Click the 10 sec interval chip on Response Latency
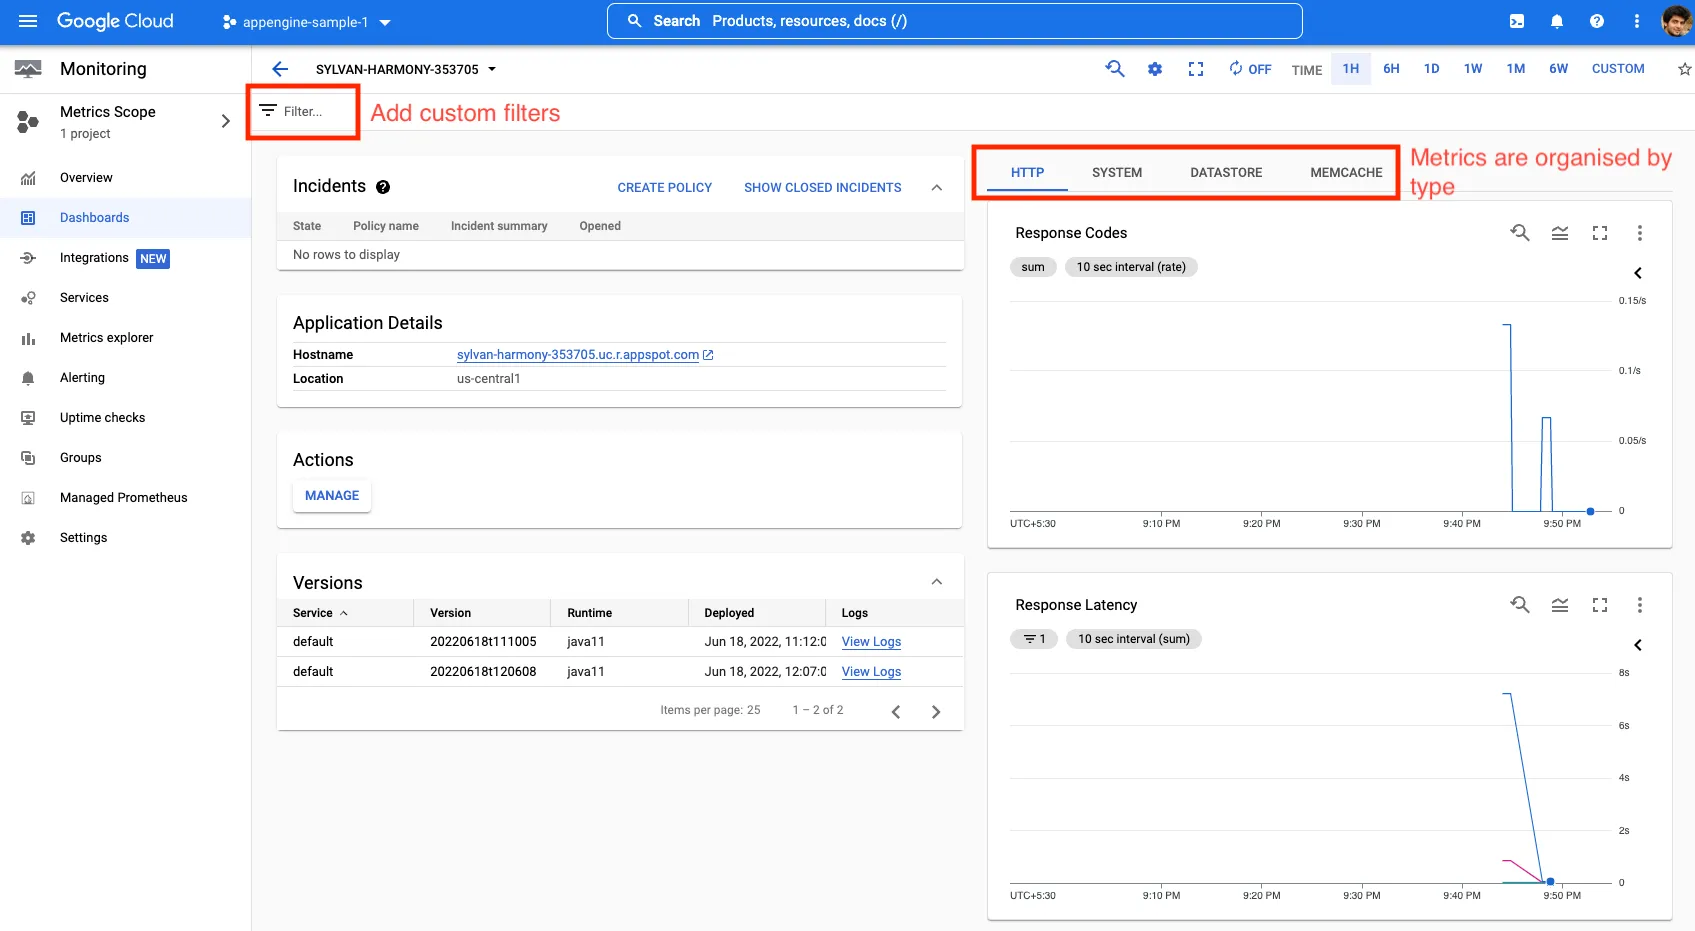The height and width of the screenshot is (931, 1695). (x=1133, y=638)
